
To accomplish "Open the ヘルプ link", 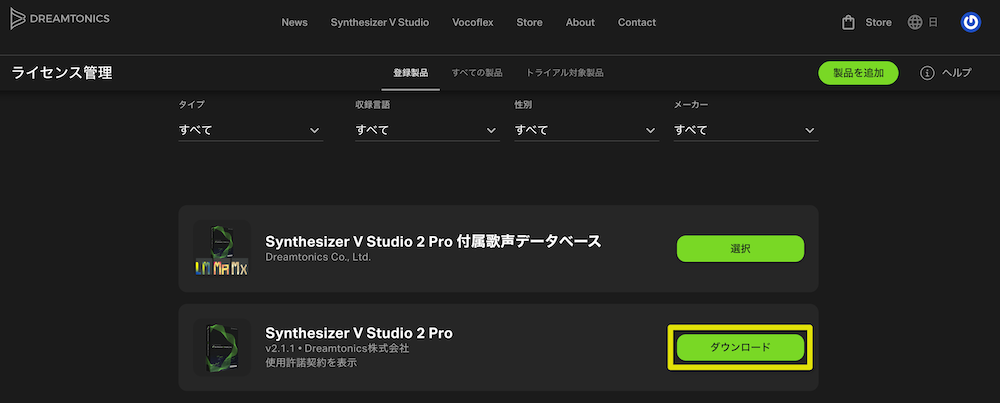I will (957, 73).
